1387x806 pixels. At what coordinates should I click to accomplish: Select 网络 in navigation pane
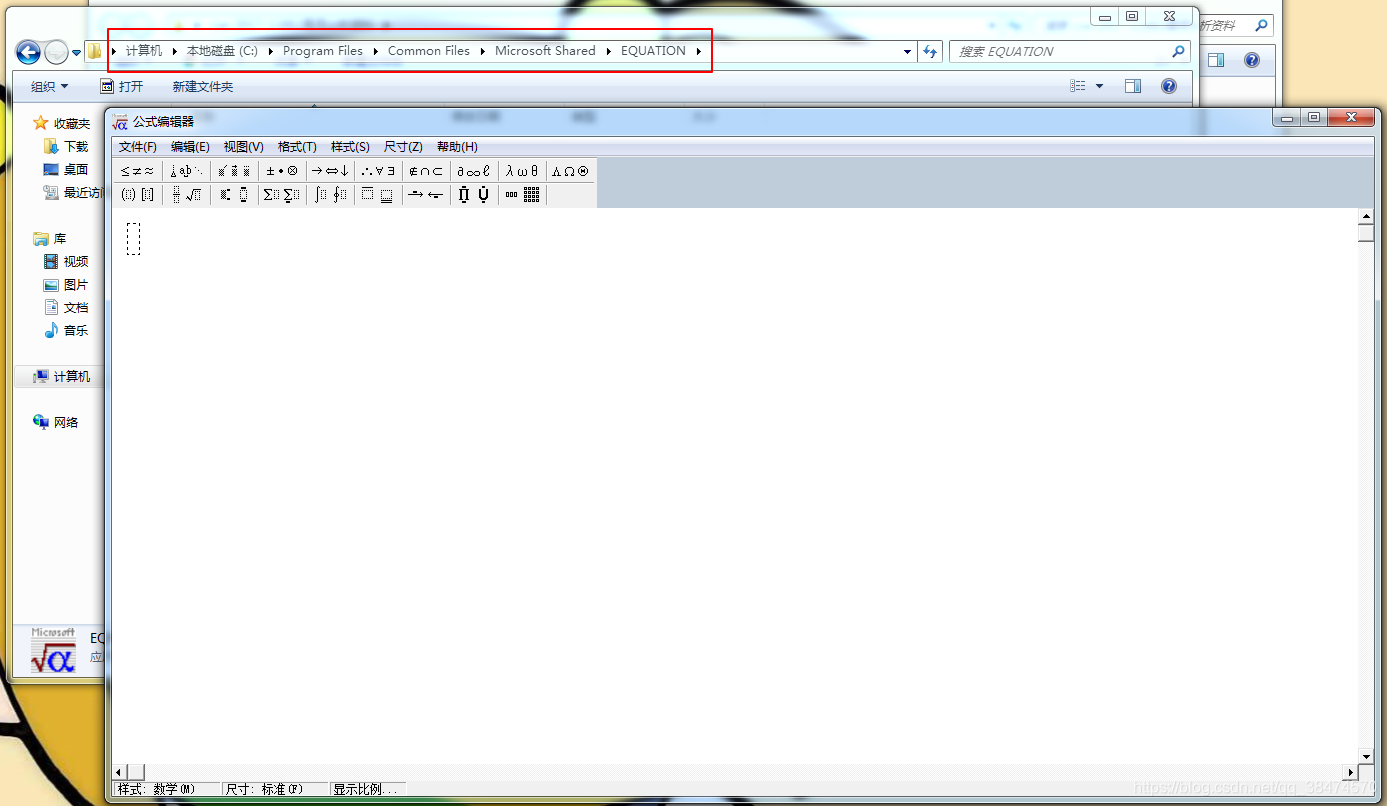click(56, 422)
